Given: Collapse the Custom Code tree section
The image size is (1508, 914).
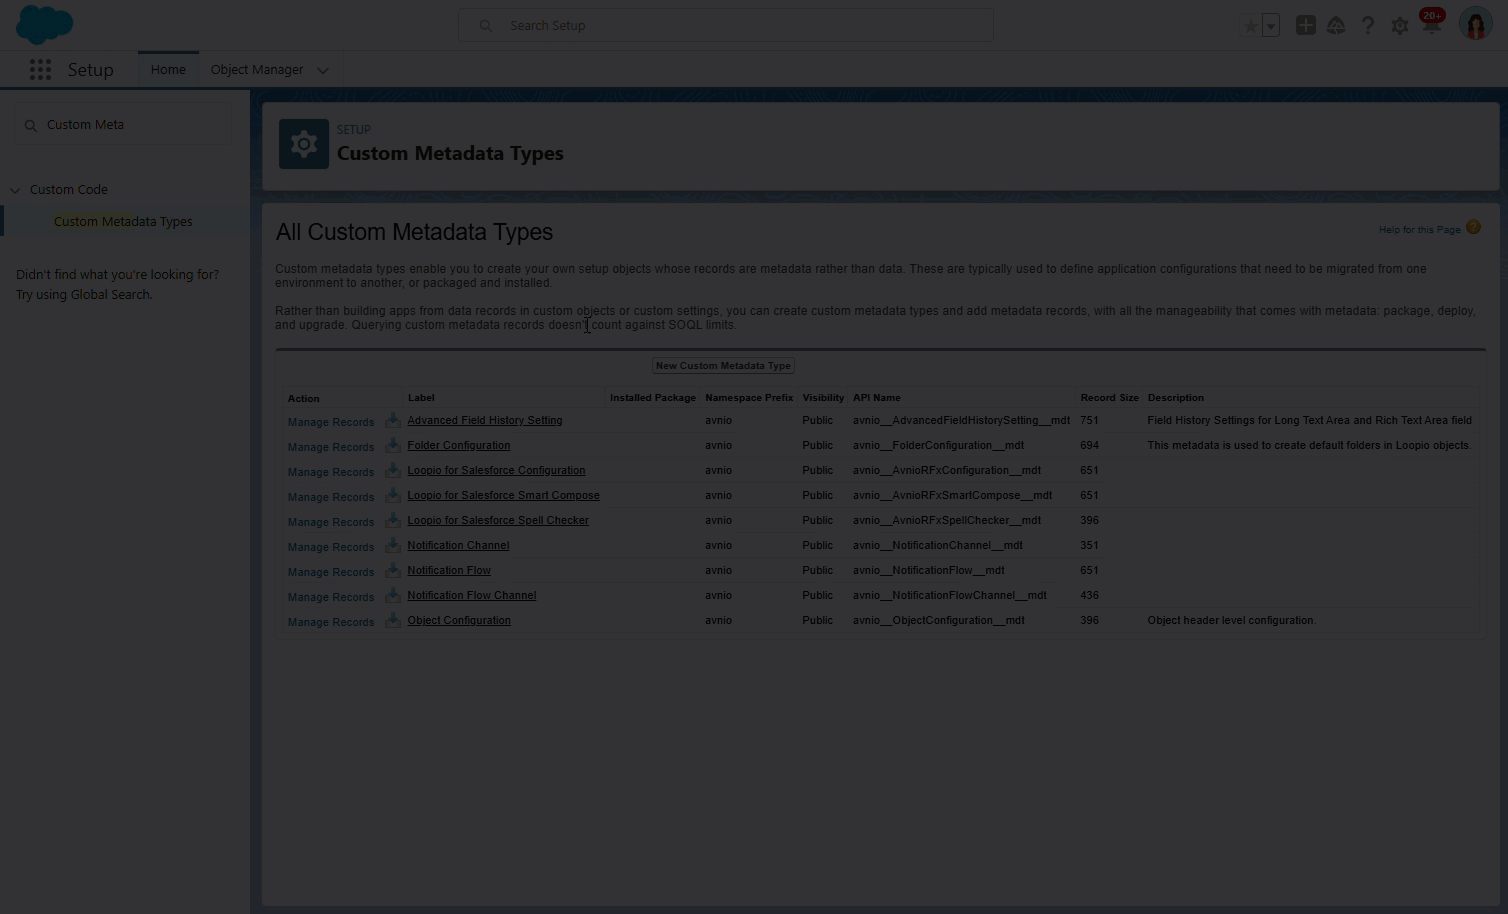Looking at the screenshot, I should pyautogui.click(x=15, y=190).
